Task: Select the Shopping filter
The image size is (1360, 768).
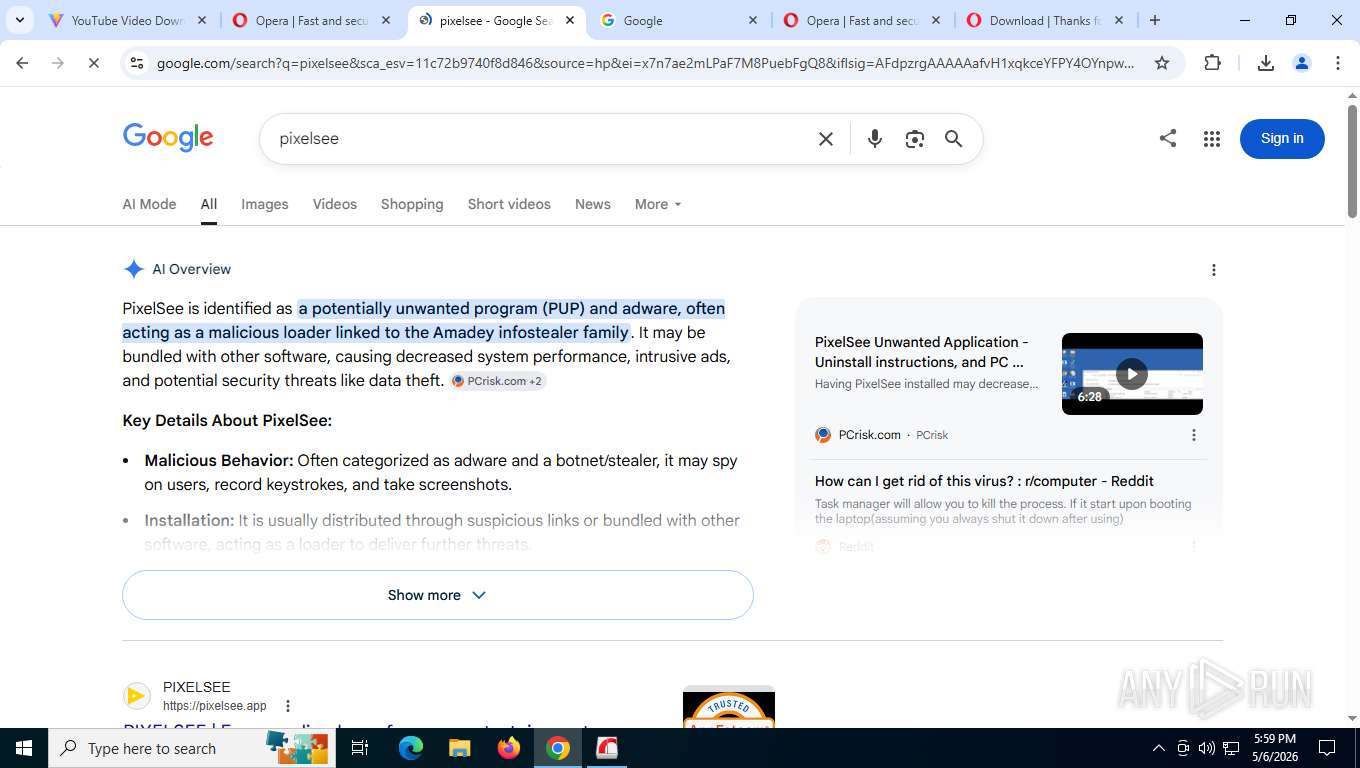Action: pyautogui.click(x=412, y=204)
